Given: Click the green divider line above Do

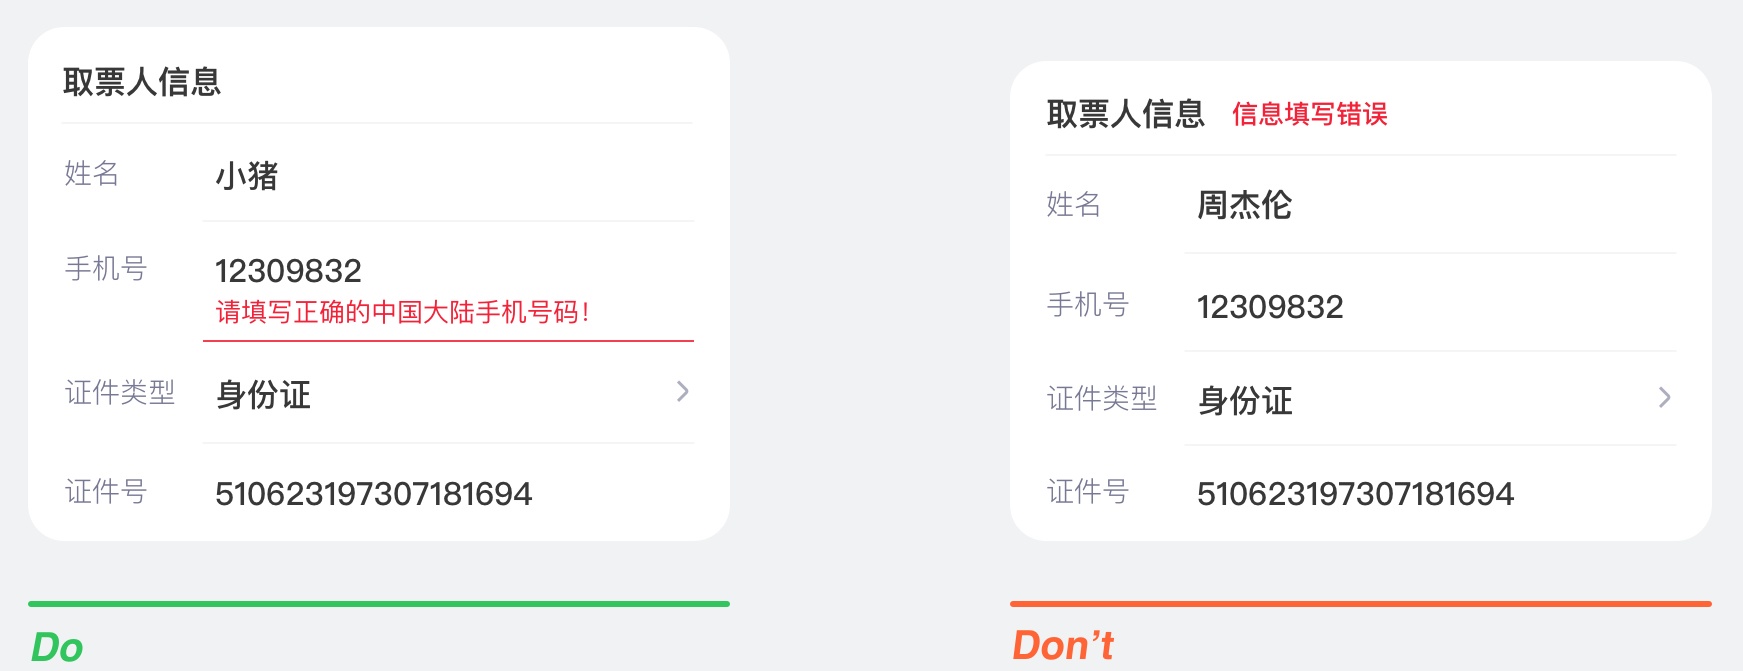Looking at the screenshot, I should click(x=380, y=602).
